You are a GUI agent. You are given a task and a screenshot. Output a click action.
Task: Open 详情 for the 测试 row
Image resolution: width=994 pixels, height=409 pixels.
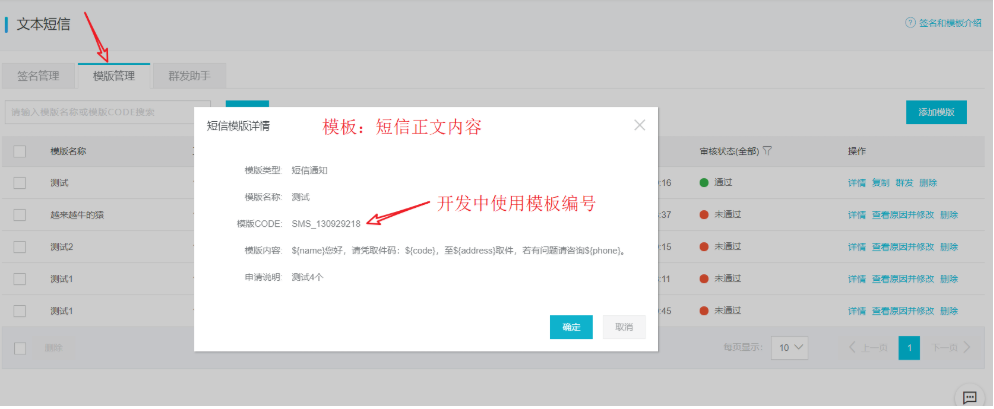click(856, 183)
